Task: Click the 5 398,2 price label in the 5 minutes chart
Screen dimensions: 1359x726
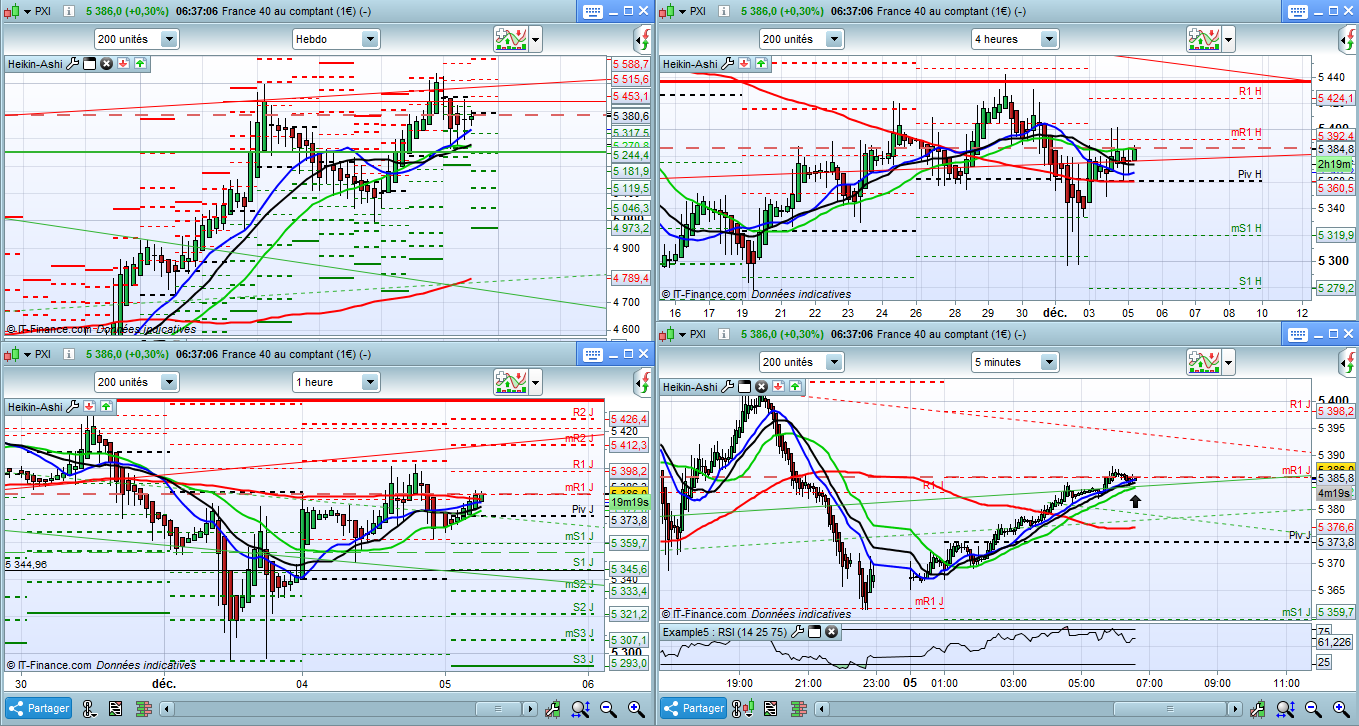Action: (1337, 411)
